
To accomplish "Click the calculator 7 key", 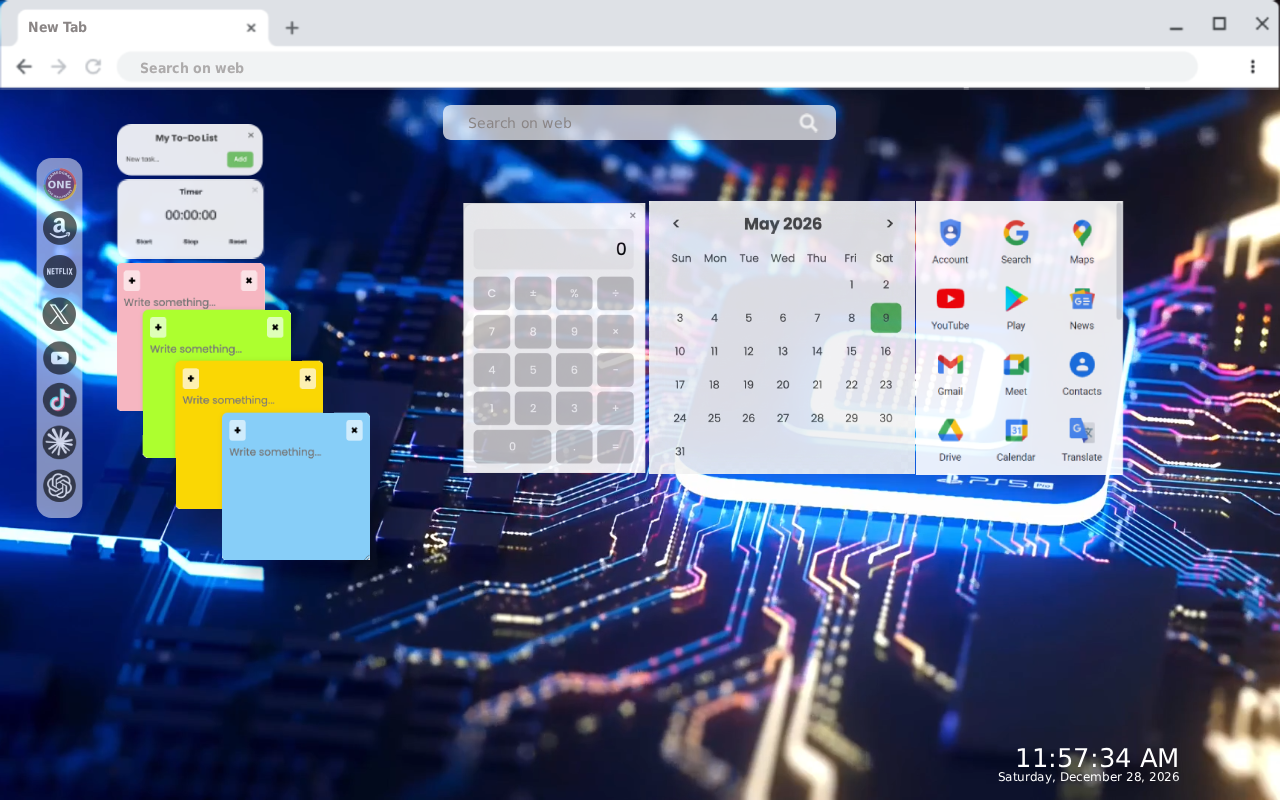I will [492, 332].
